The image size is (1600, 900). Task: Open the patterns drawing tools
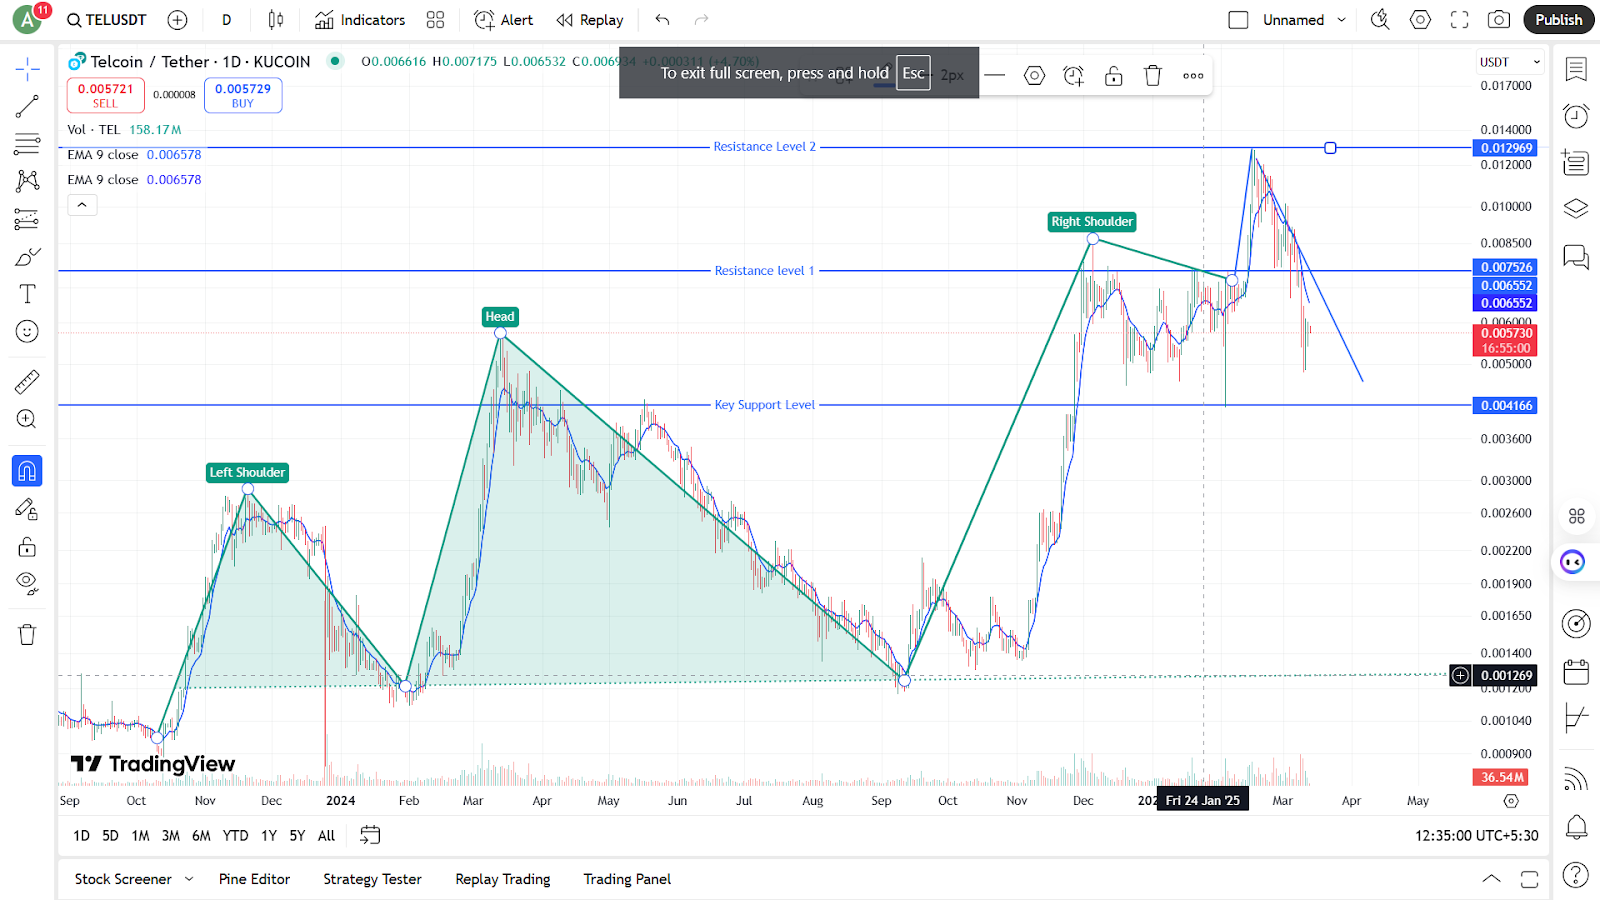(27, 181)
